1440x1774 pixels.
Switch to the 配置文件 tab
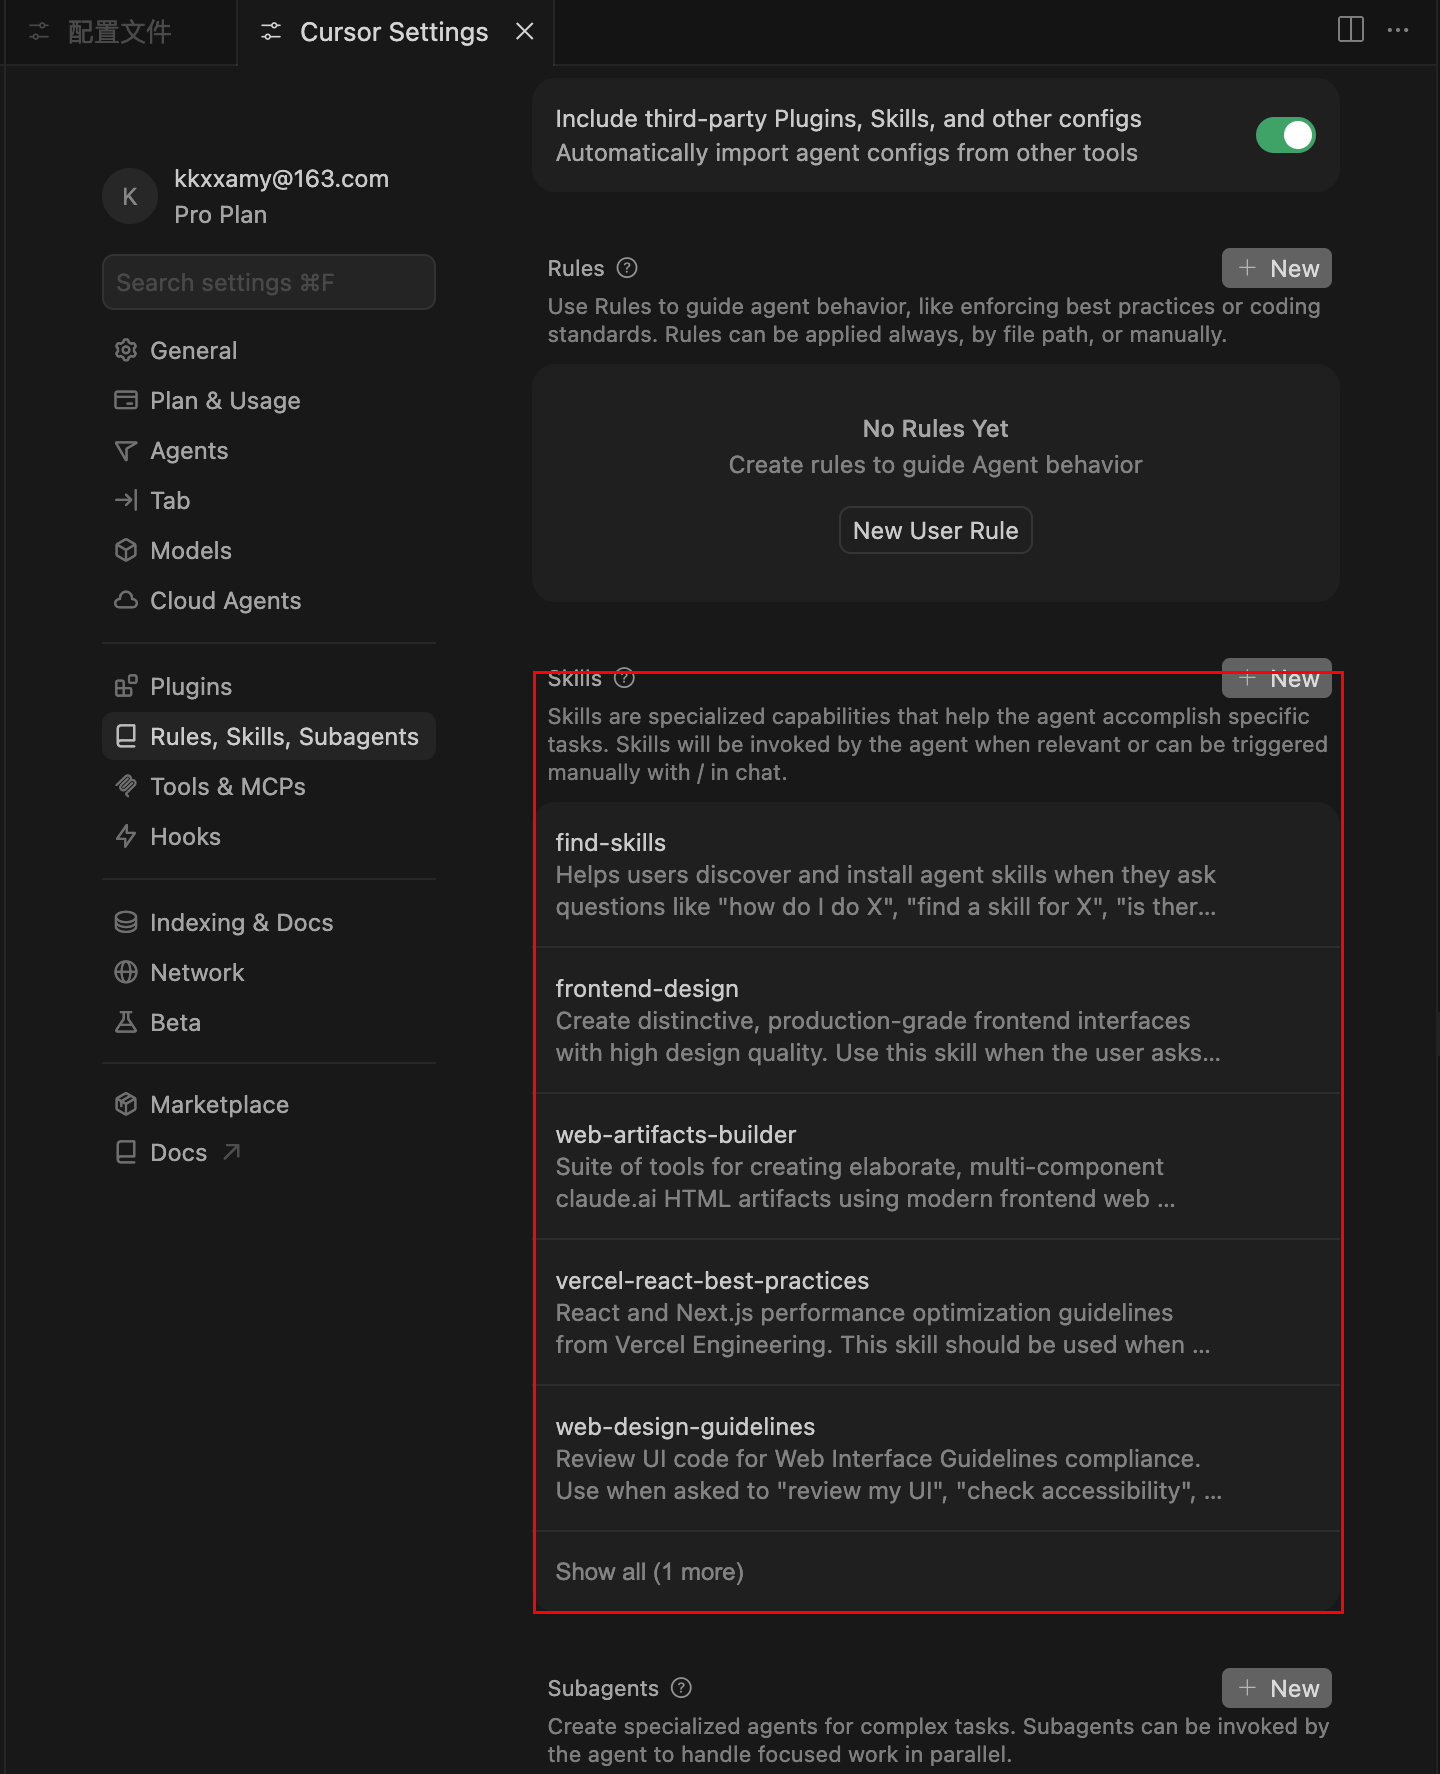[x=119, y=32]
